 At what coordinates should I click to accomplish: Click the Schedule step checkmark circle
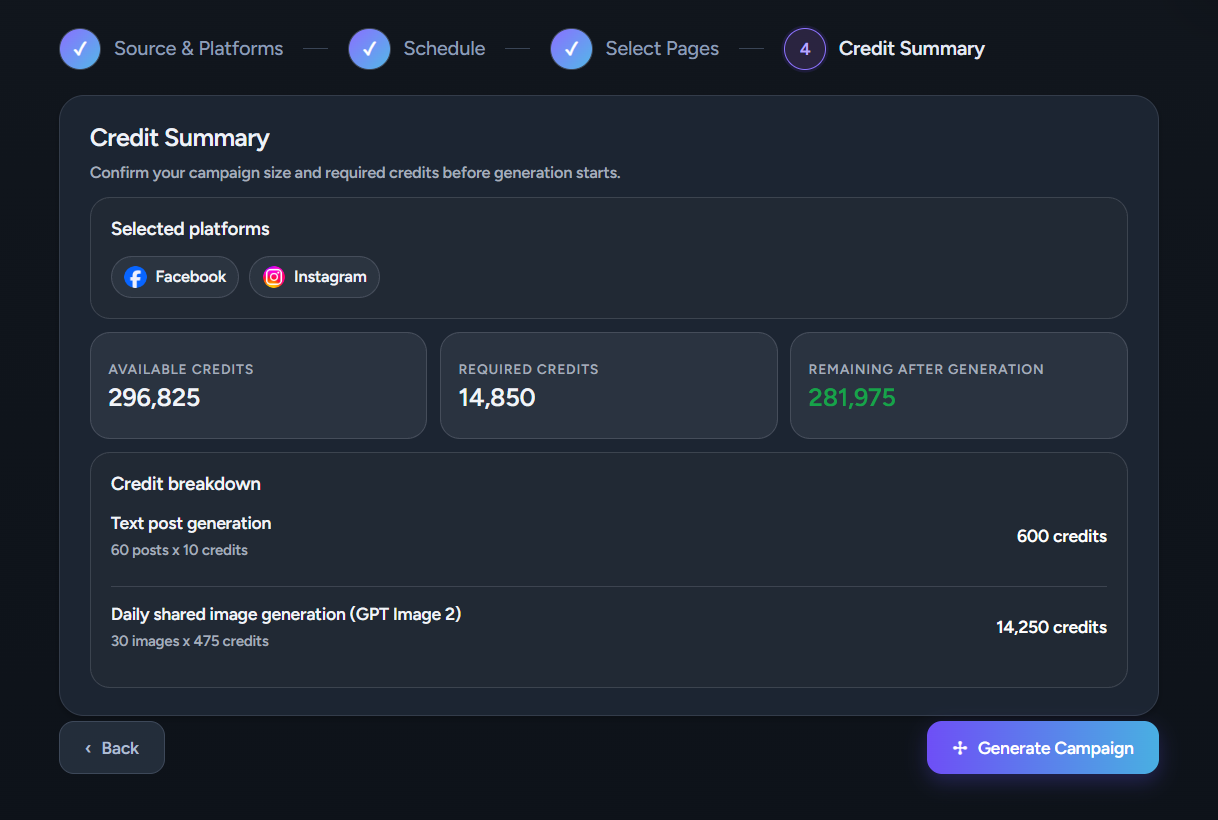click(369, 49)
